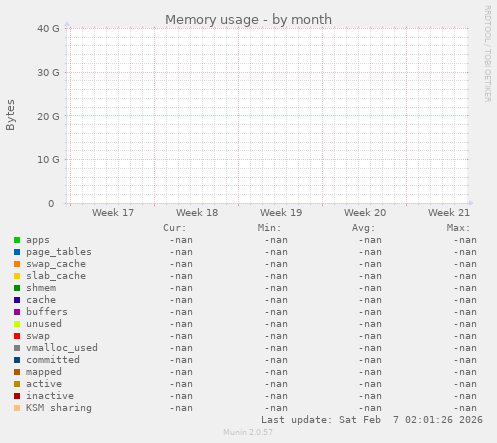Click the 'Max:' column header
Screen dimensions: 497x443
[x=458, y=228]
